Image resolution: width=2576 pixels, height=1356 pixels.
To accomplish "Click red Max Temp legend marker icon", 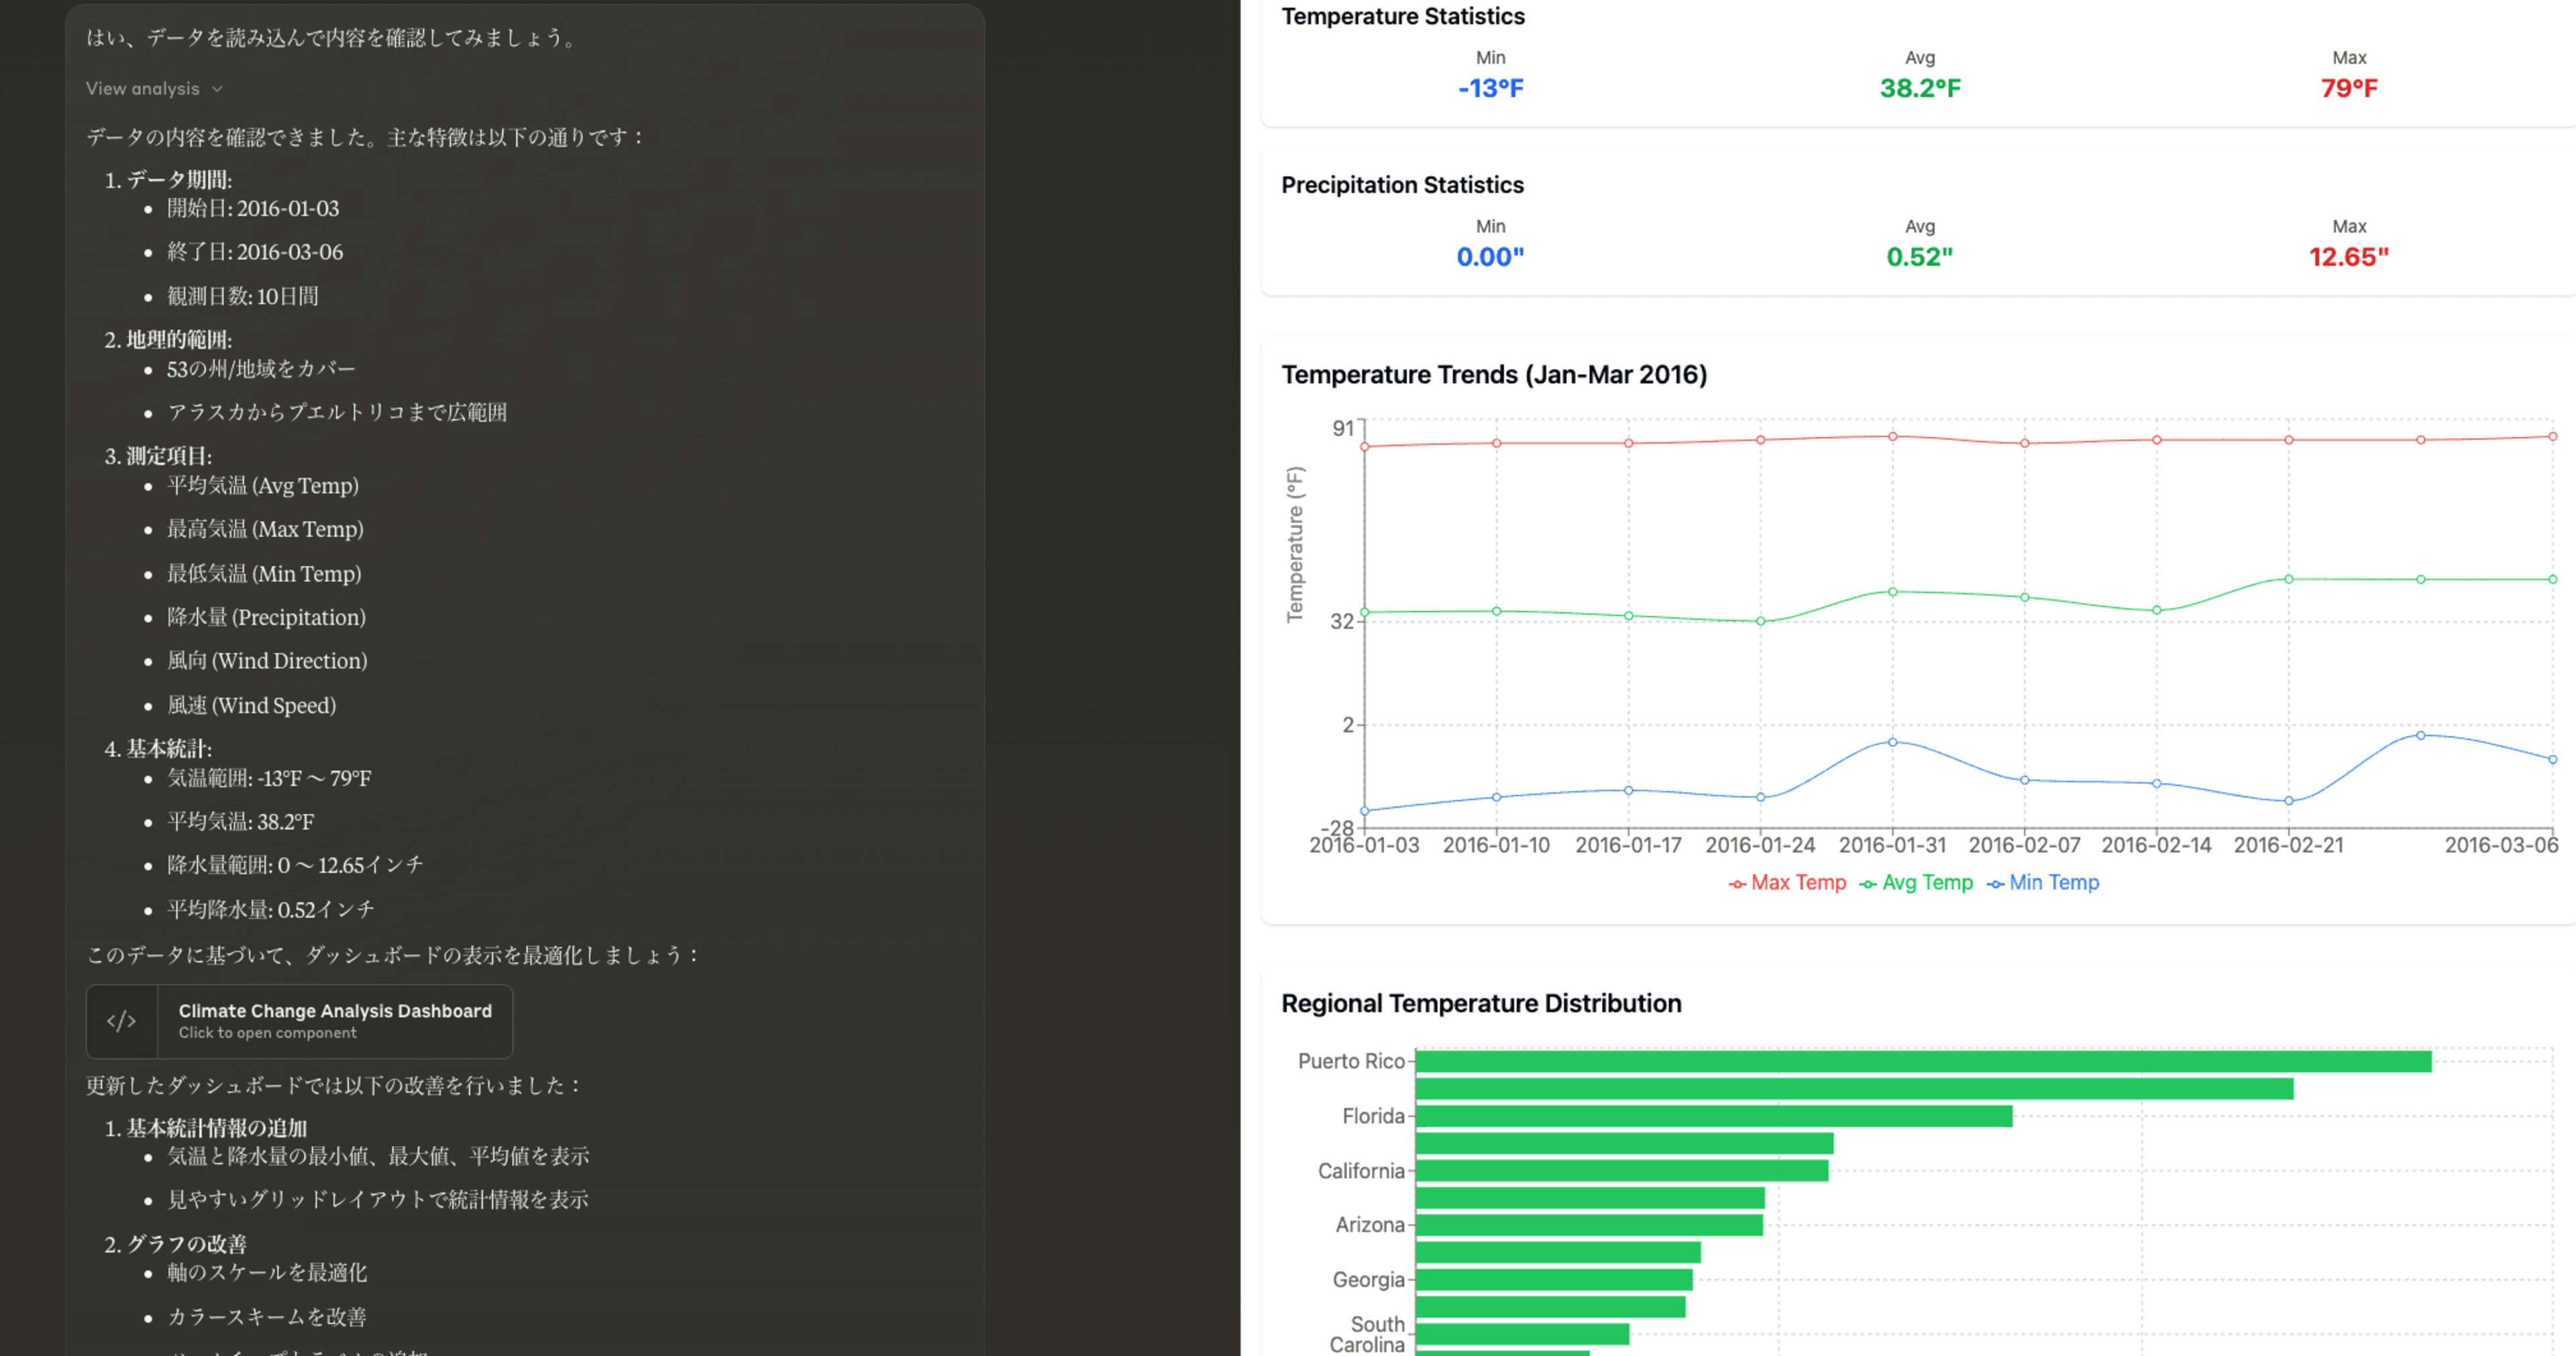I will click(1737, 884).
